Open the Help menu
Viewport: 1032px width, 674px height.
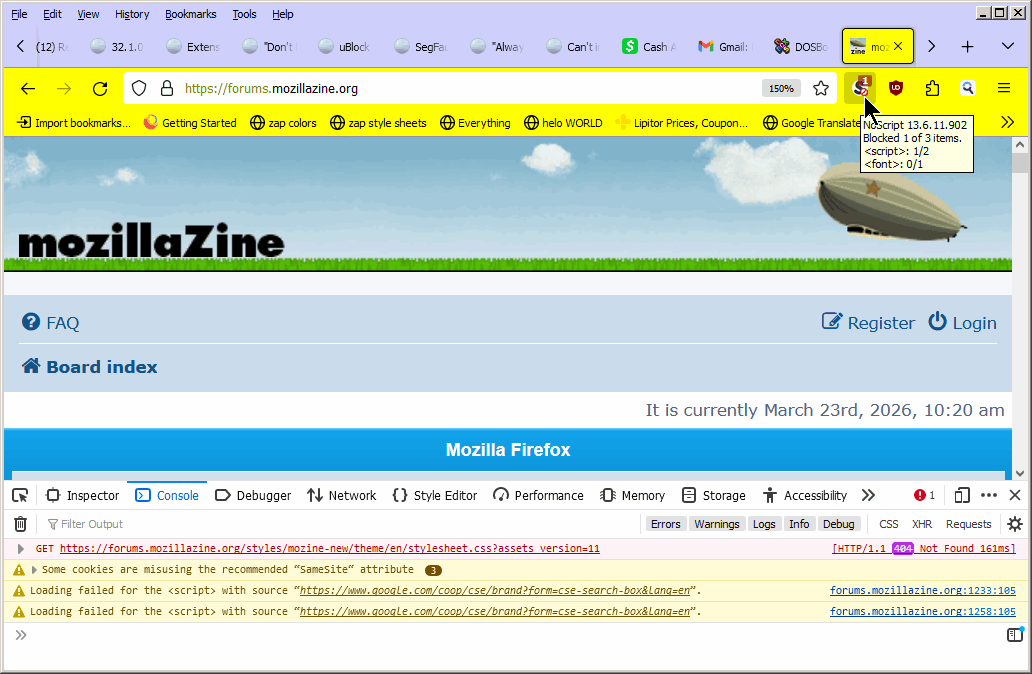pyautogui.click(x=282, y=14)
